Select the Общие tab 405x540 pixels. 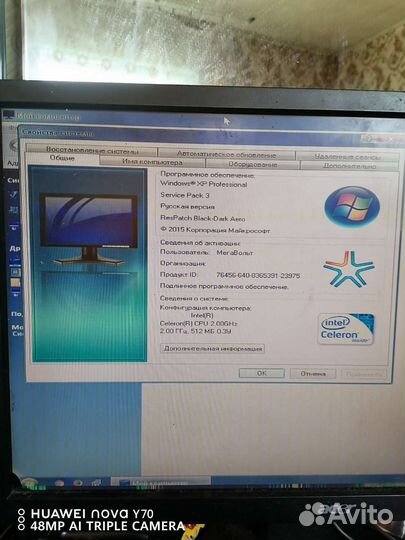tap(62, 158)
